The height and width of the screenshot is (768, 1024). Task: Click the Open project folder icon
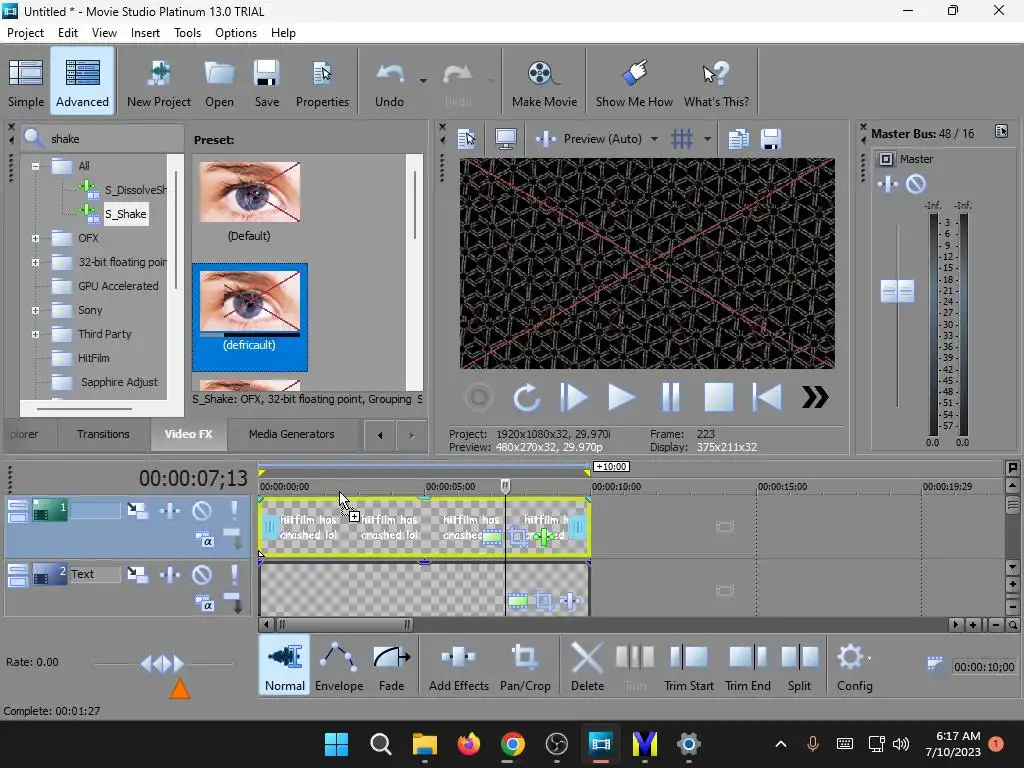tap(219, 82)
